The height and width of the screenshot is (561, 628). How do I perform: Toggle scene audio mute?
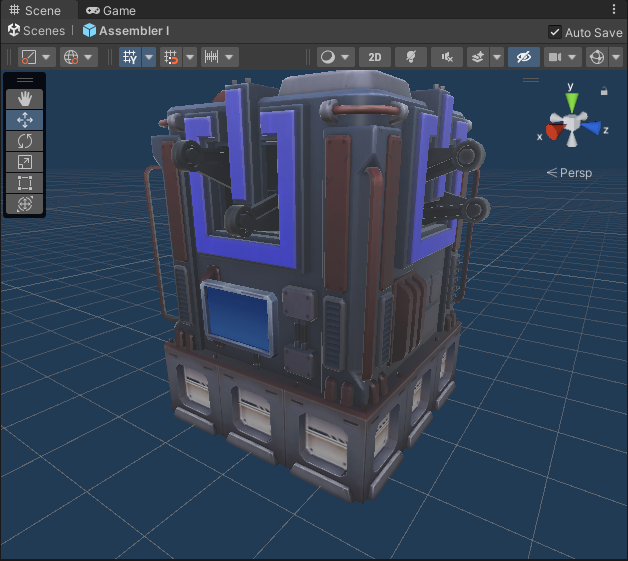(446, 57)
